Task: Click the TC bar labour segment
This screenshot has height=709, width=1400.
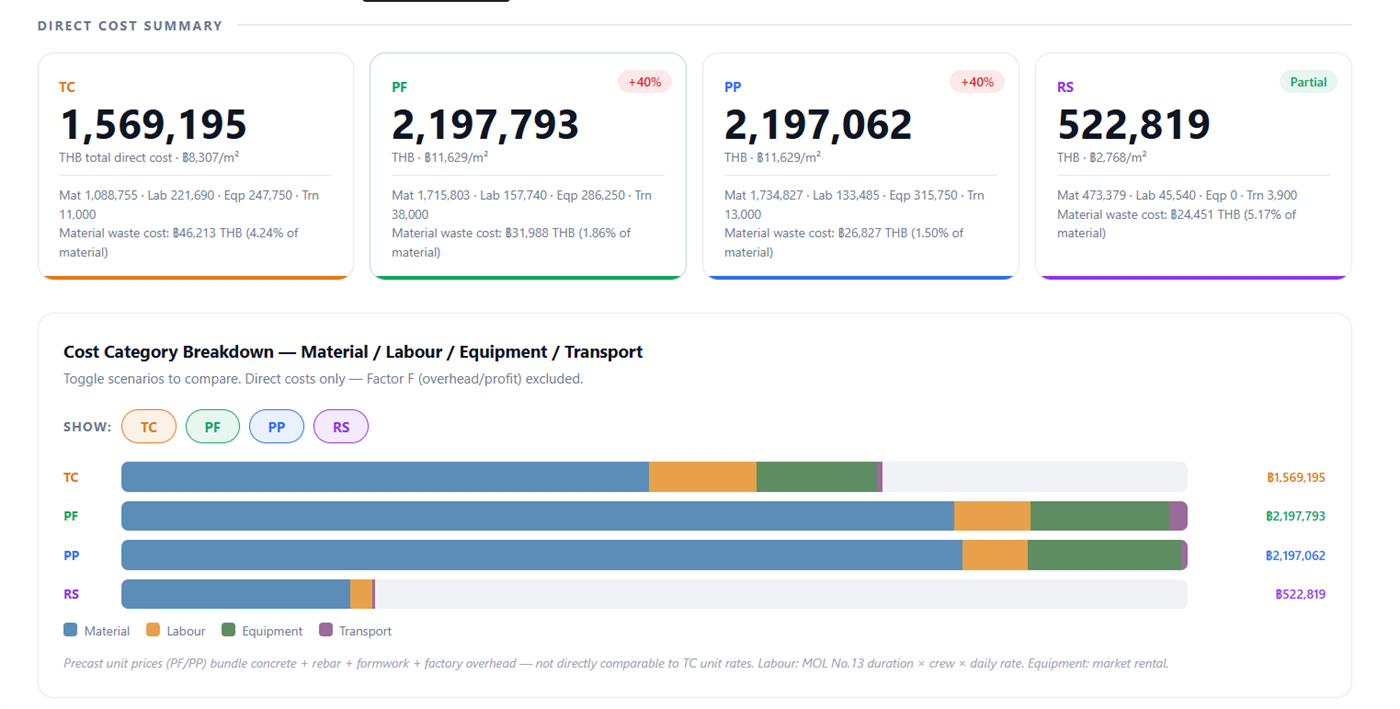Action: (x=703, y=477)
